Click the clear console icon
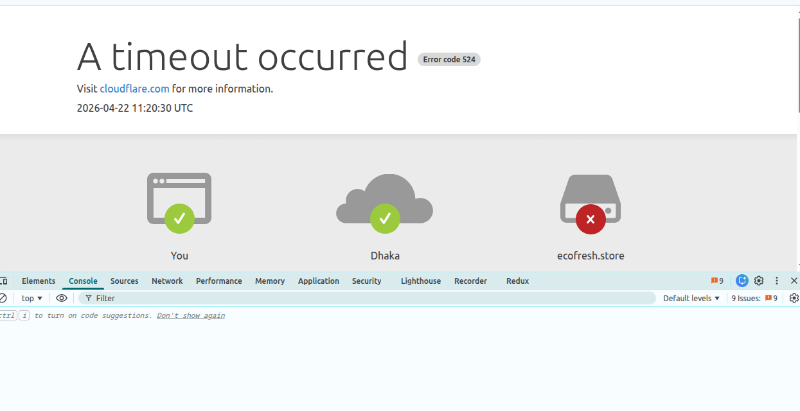Viewport: 800px width, 411px height. pos(3,298)
